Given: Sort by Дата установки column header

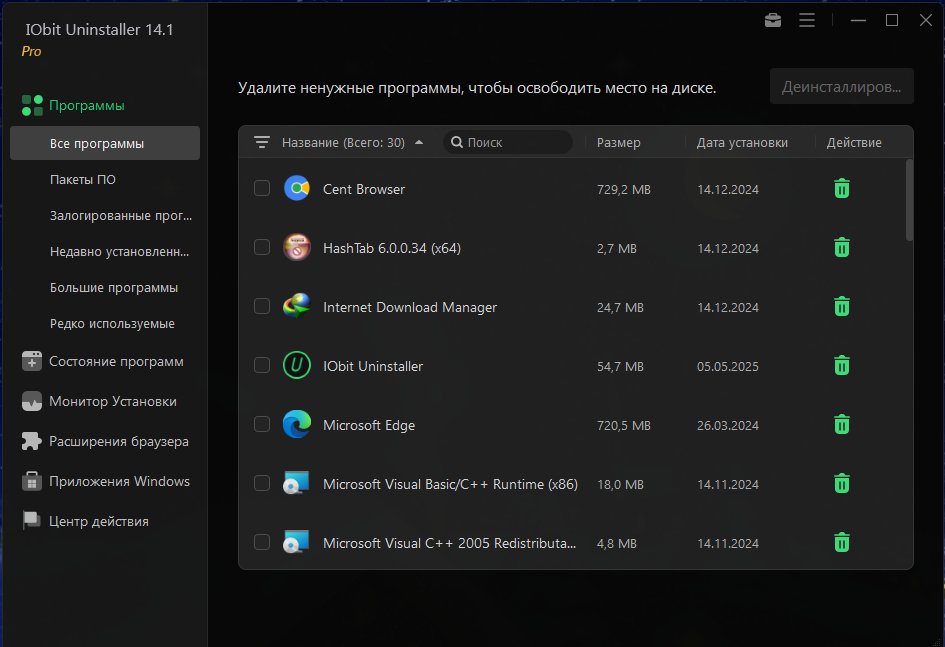Looking at the screenshot, I should click(742, 143).
